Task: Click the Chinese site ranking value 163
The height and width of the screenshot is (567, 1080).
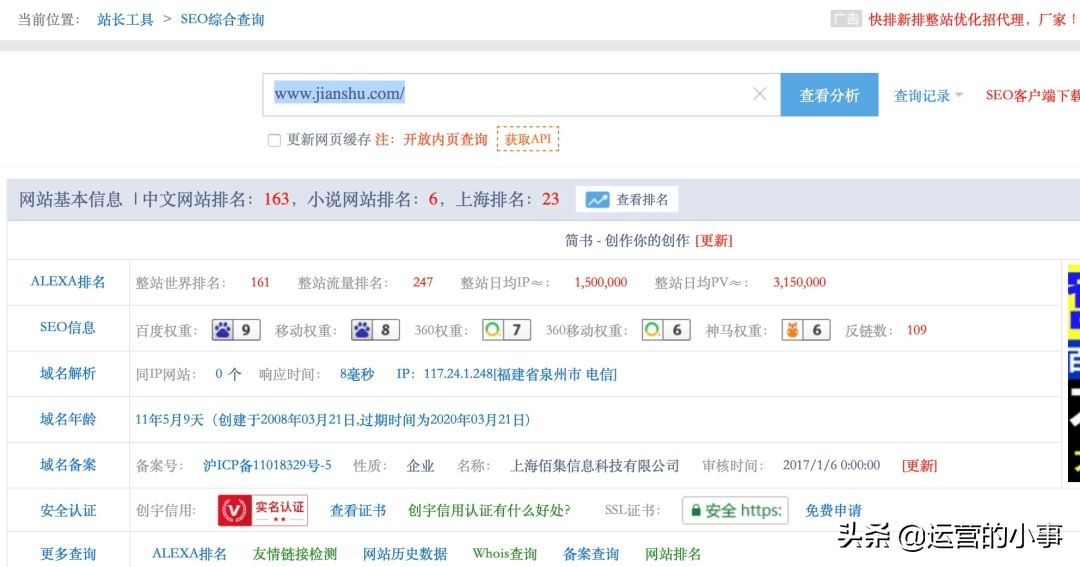Action: 276,200
